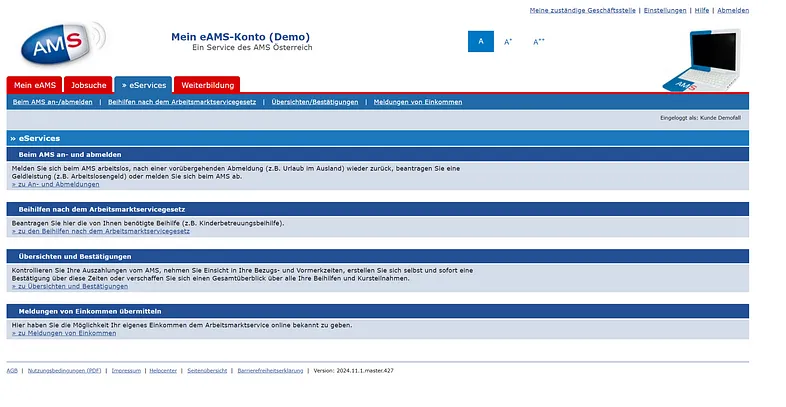Screen dimensions: 786x407
Task: Click Abmelden to log out
Action: 733,11
